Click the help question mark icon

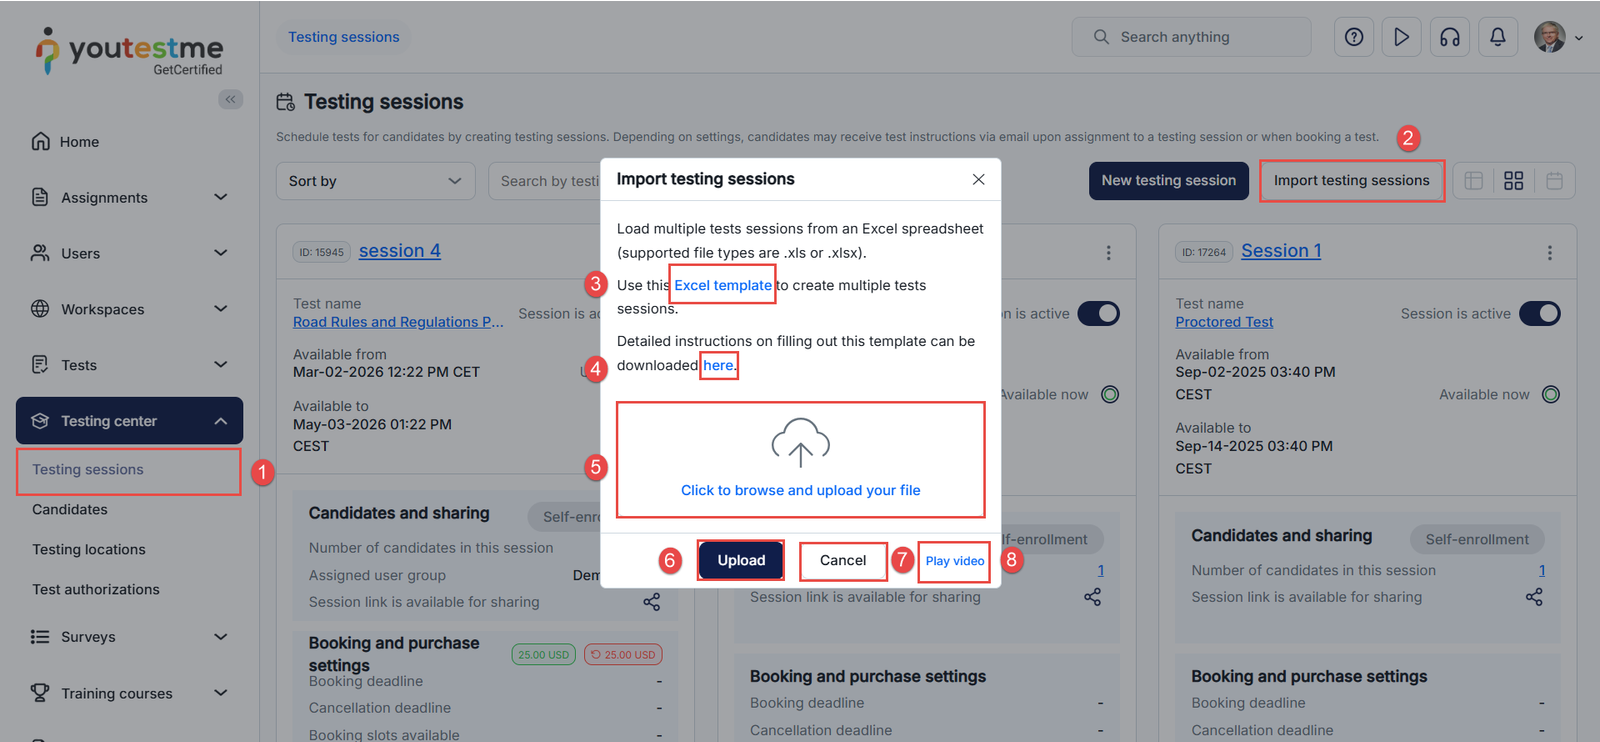click(x=1353, y=37)
